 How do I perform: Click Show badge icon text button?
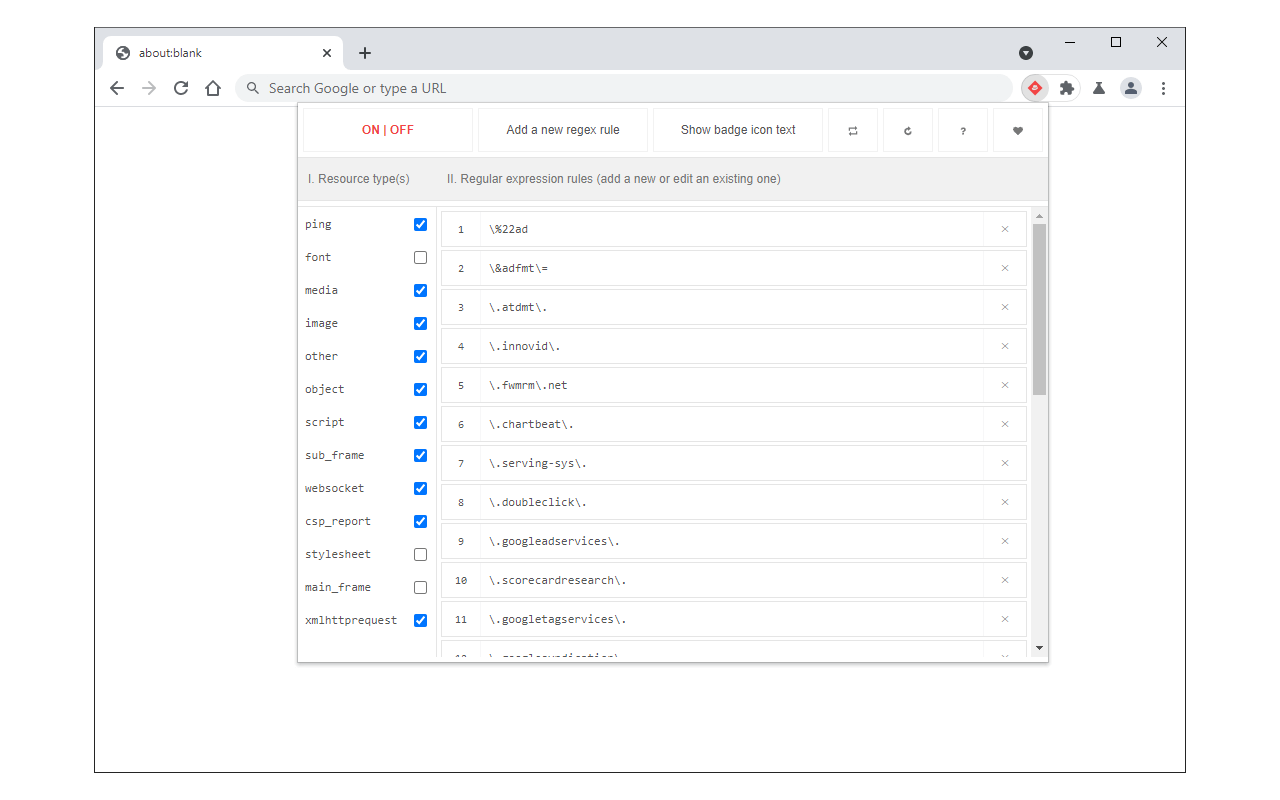point(738,130)
